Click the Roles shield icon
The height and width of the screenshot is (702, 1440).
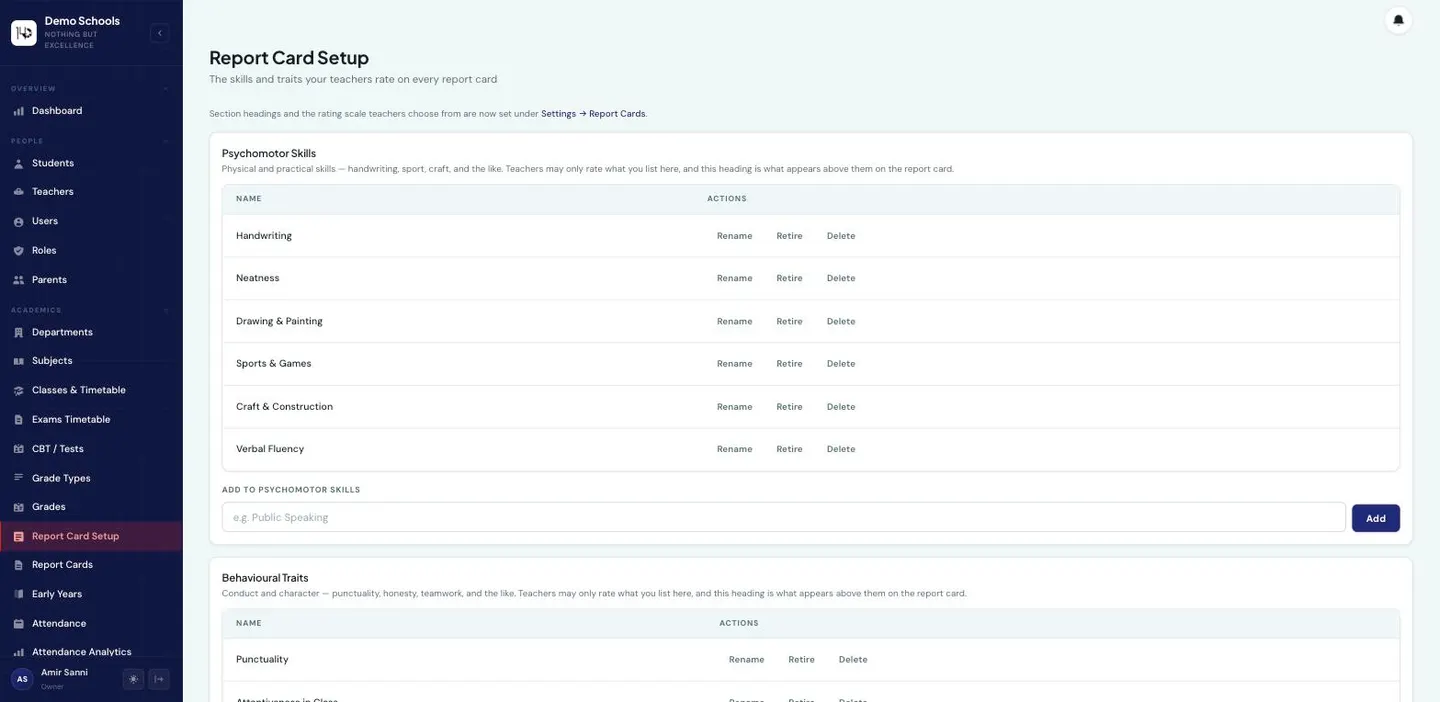(18, 251)
